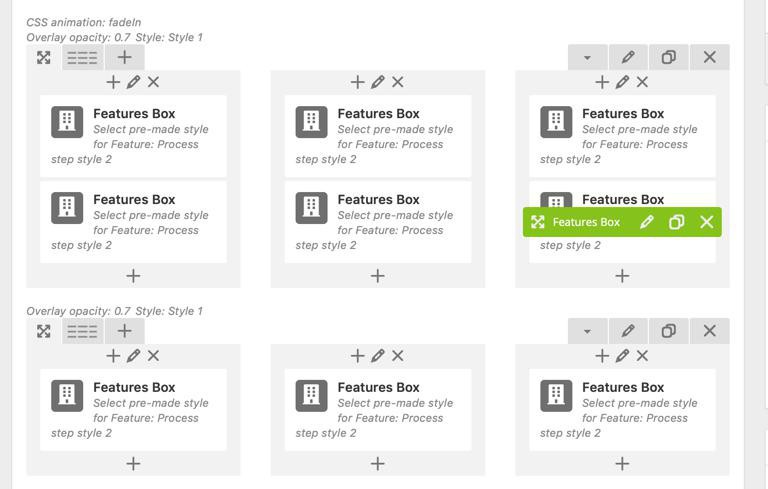Delete element via green toolbar X icon
The width and height of the screenshot is (768, 489).
click(x=707, y=222)
